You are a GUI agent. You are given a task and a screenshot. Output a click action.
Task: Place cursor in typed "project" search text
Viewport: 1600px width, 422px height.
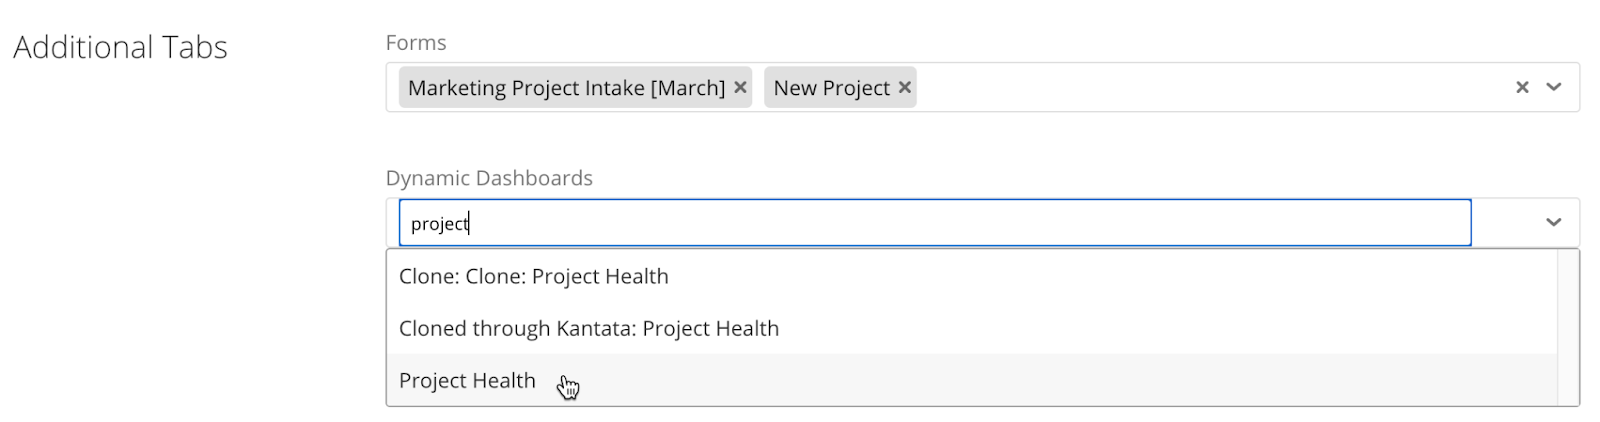coord(439,224)
